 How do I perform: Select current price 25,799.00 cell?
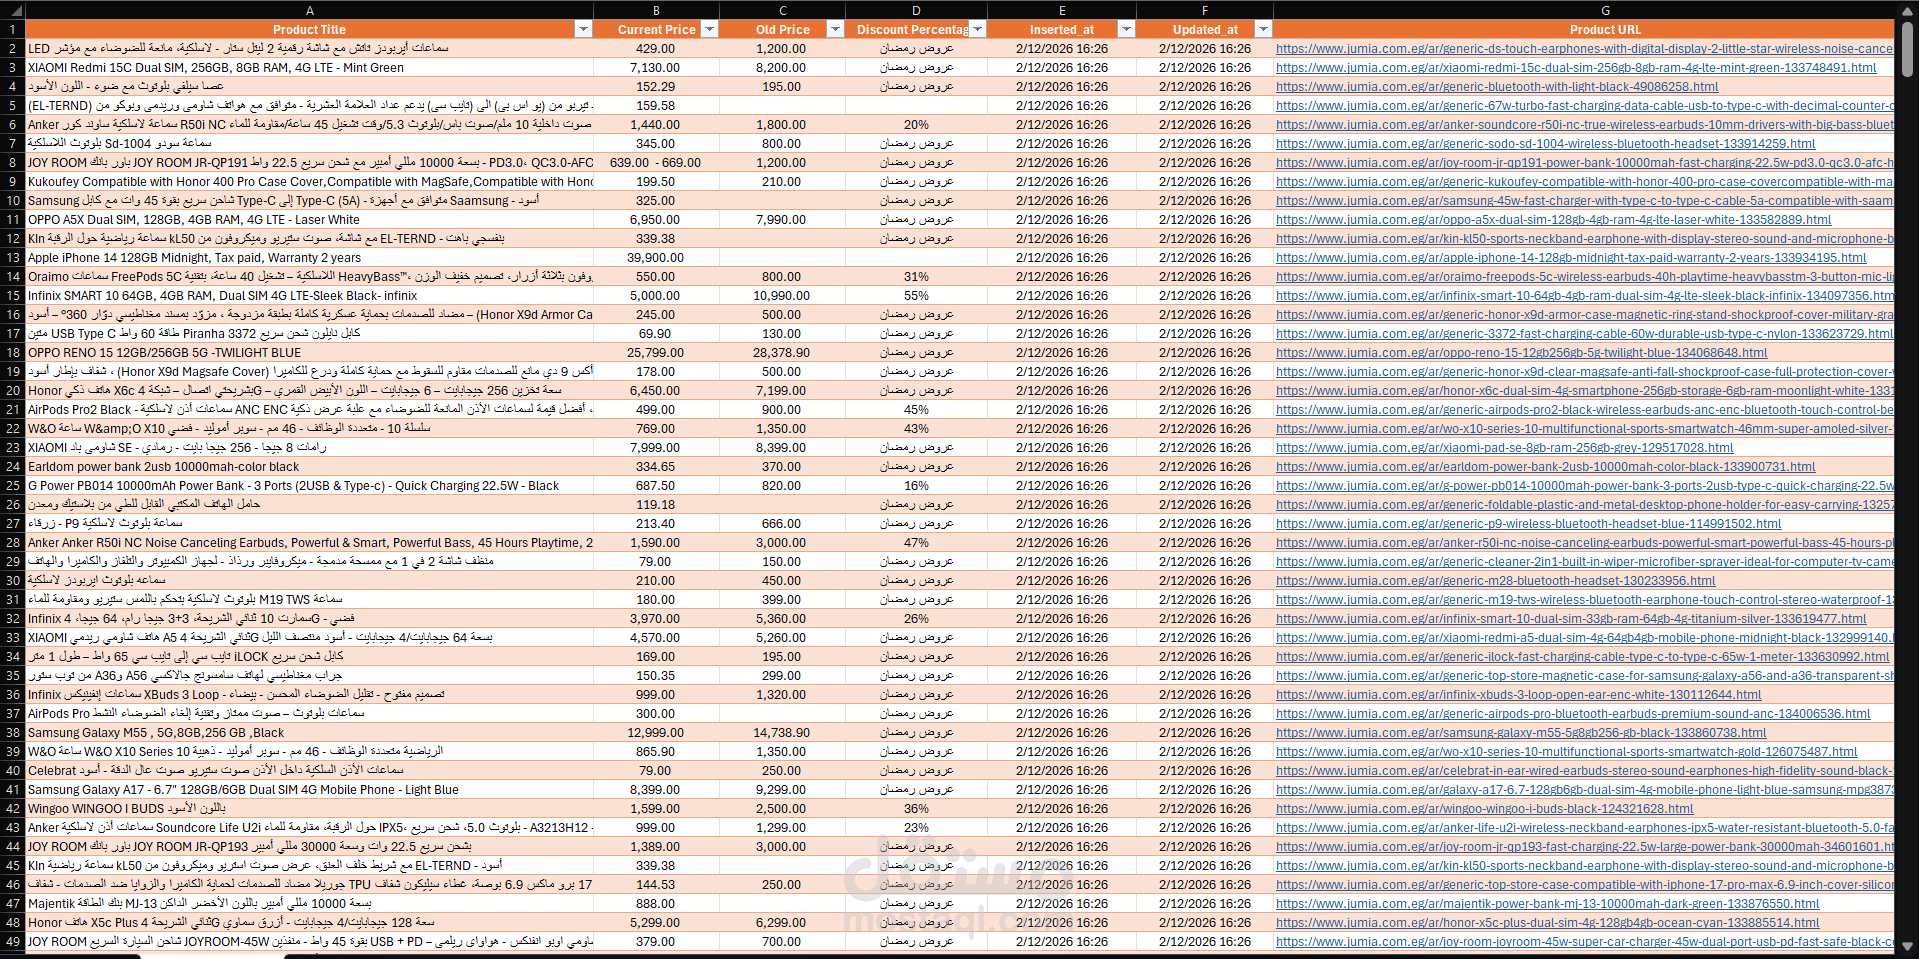[x=656, y=353]
